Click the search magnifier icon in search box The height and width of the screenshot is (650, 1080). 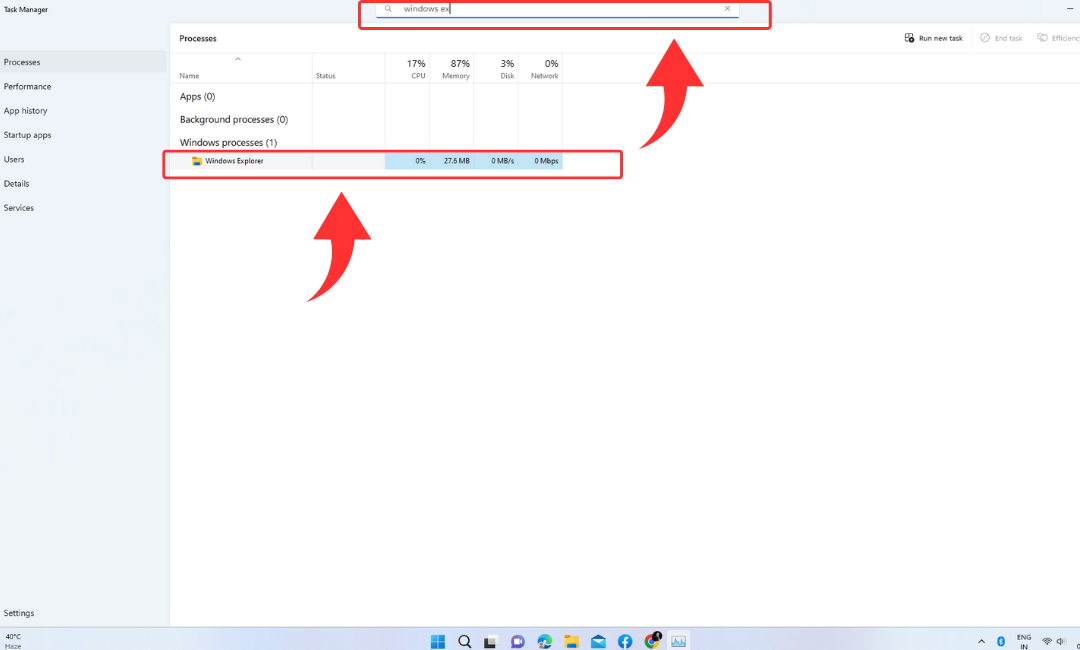click(x=388, y=9)
